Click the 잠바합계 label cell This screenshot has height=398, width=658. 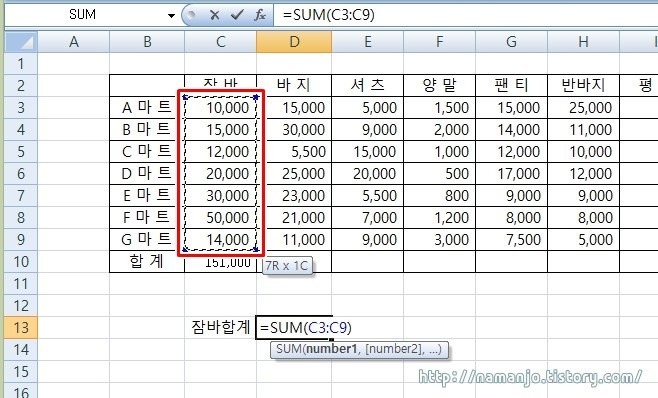coord(221,327)
